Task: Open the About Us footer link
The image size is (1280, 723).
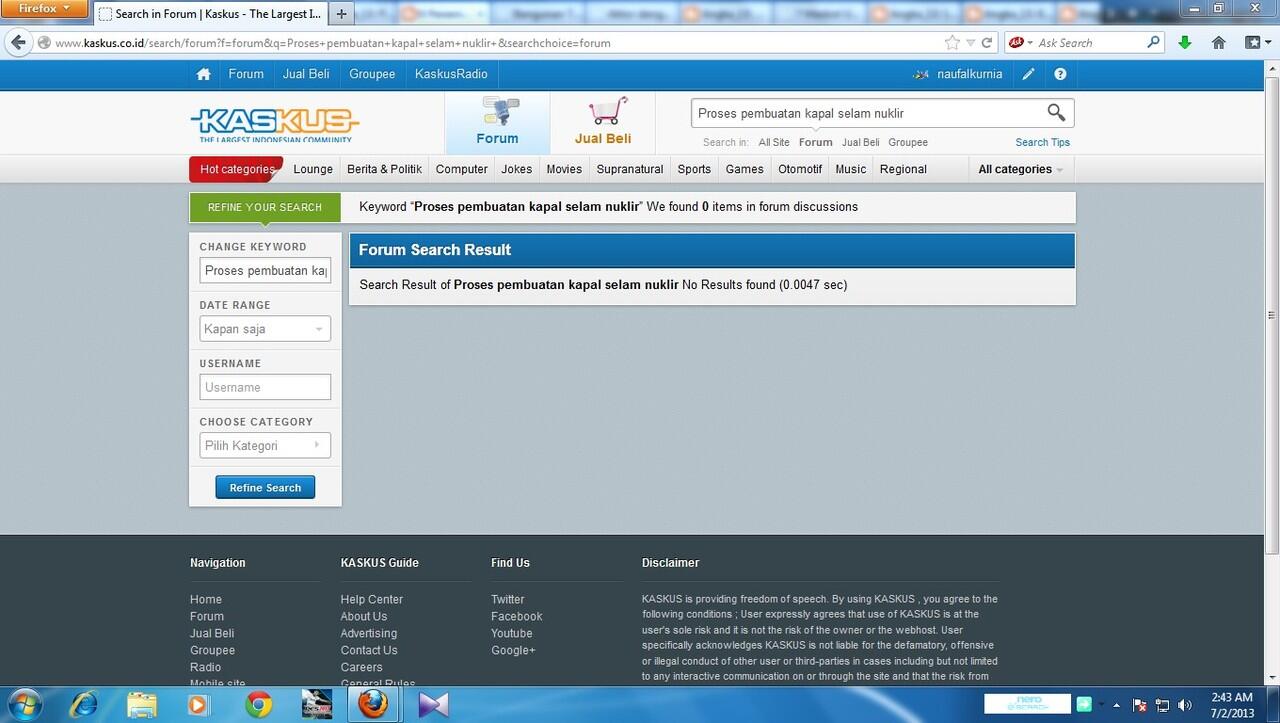Action: coord(363,616)
